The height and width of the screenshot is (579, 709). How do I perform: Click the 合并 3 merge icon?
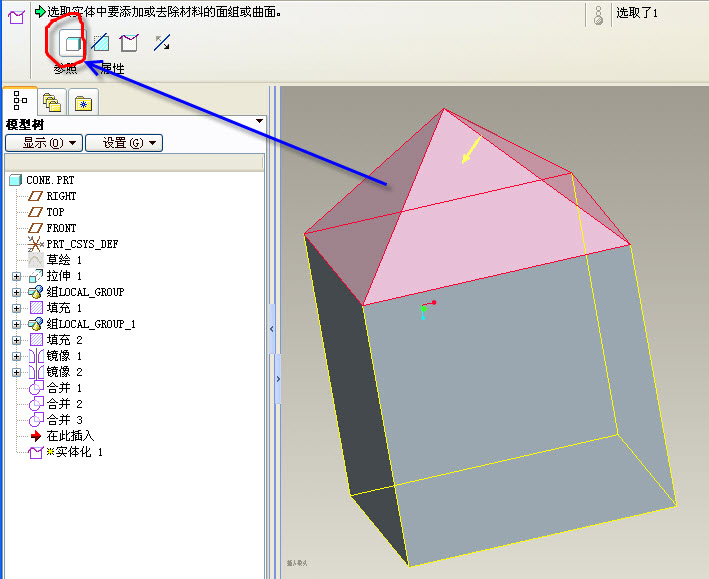36,420
